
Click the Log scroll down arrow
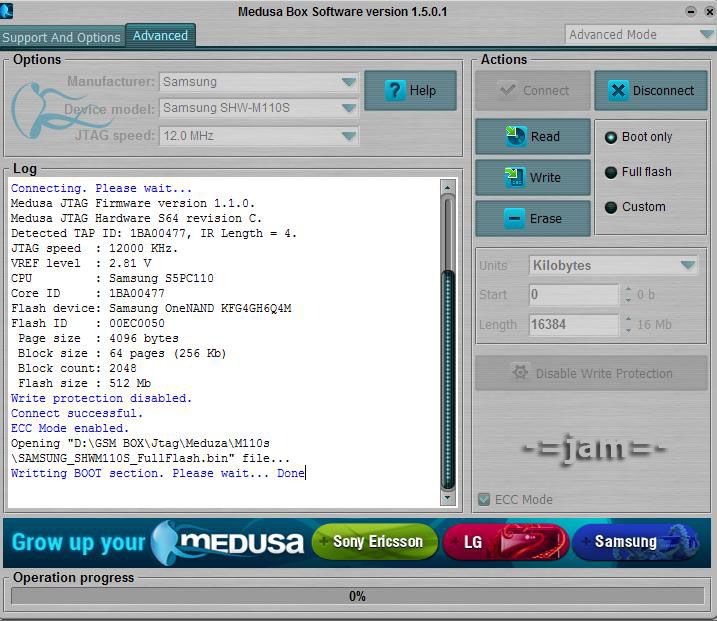[448, 498]
